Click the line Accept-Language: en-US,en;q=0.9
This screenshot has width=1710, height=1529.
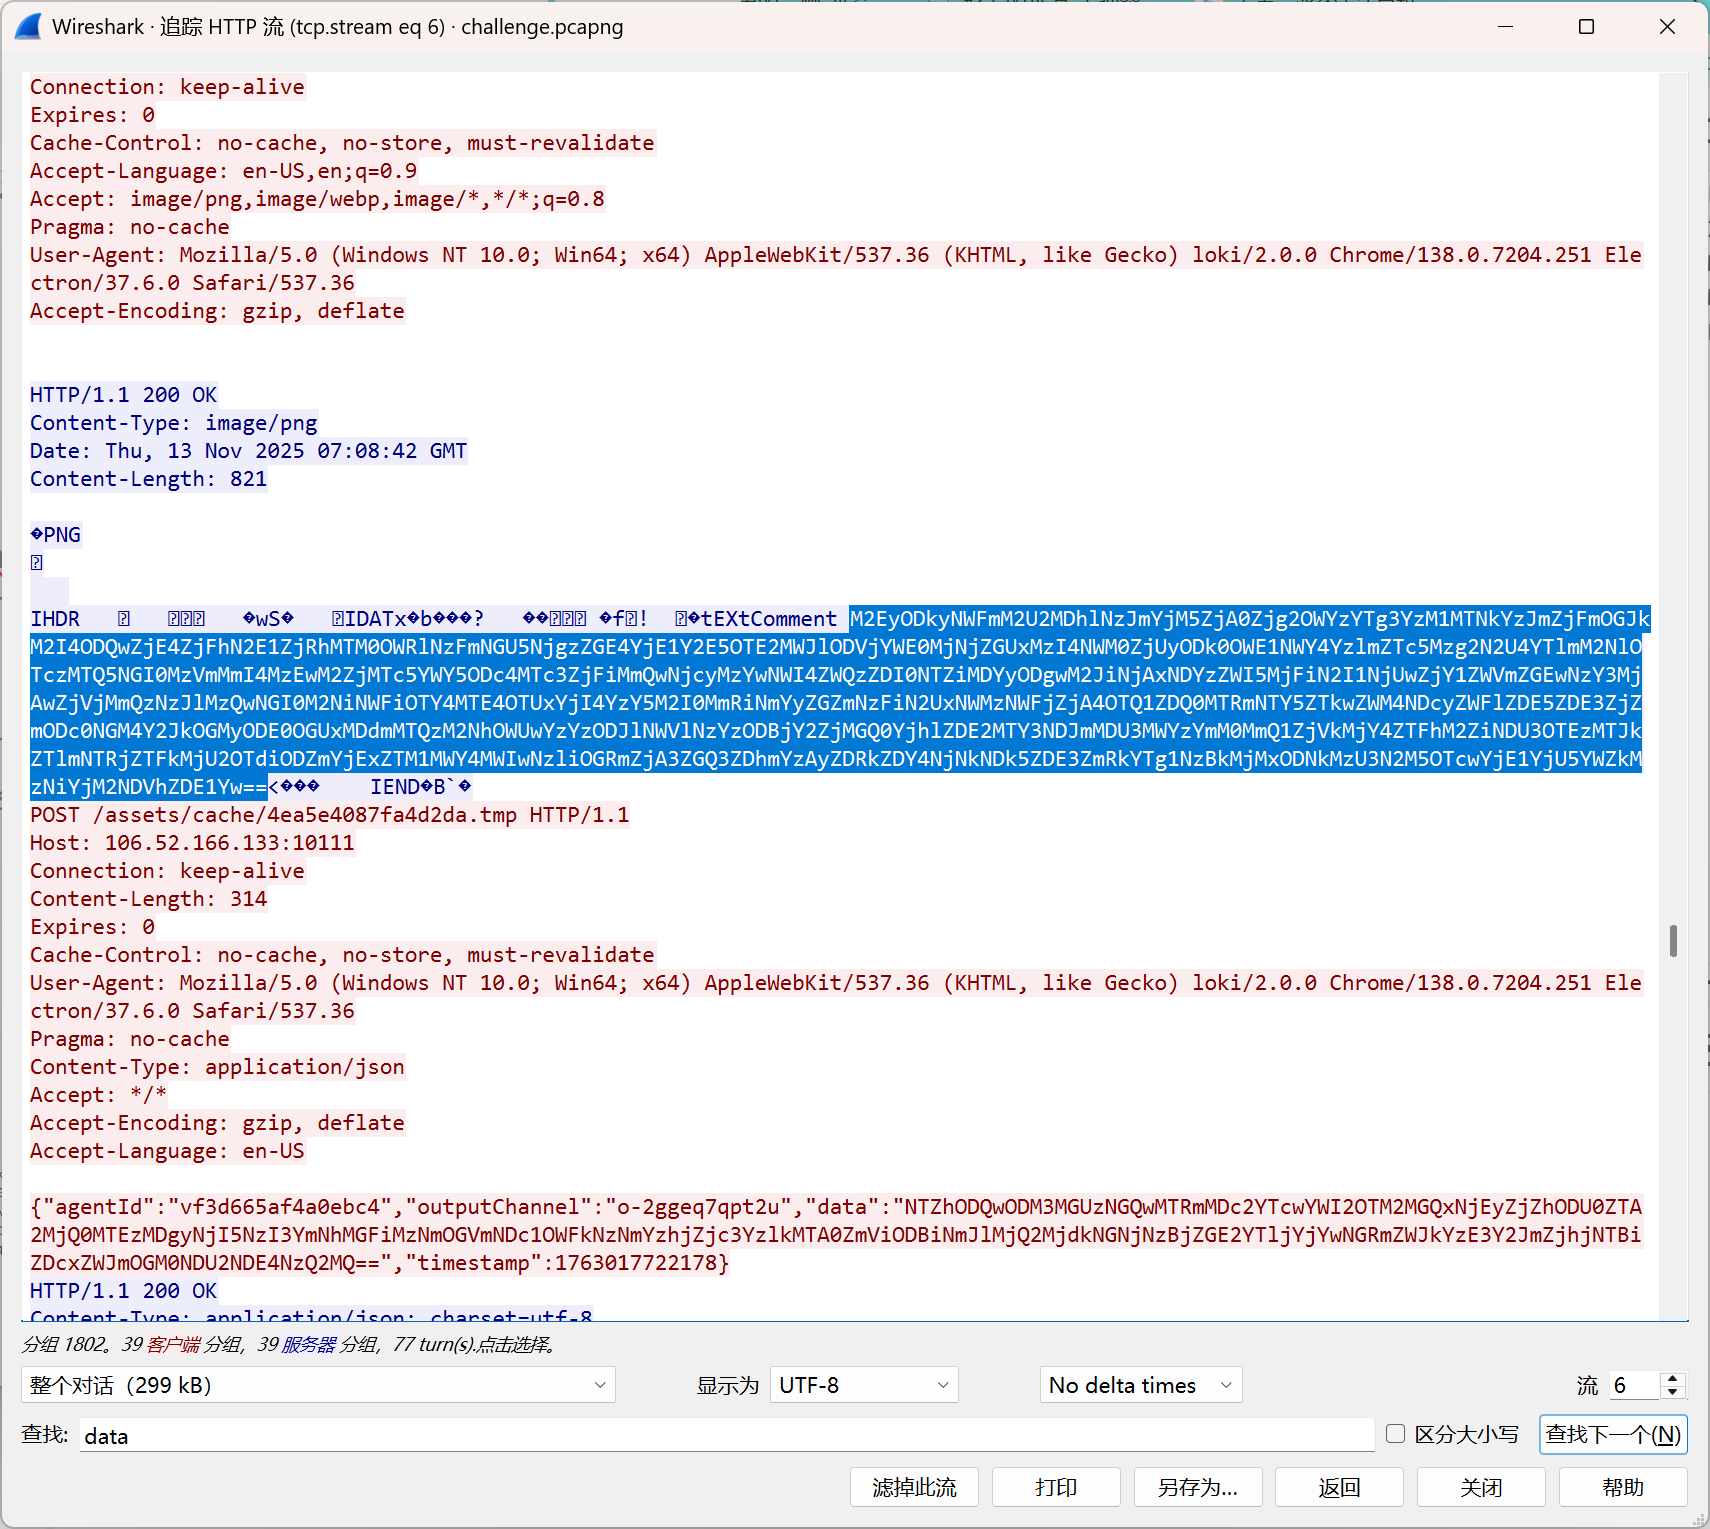coord(223,171)
